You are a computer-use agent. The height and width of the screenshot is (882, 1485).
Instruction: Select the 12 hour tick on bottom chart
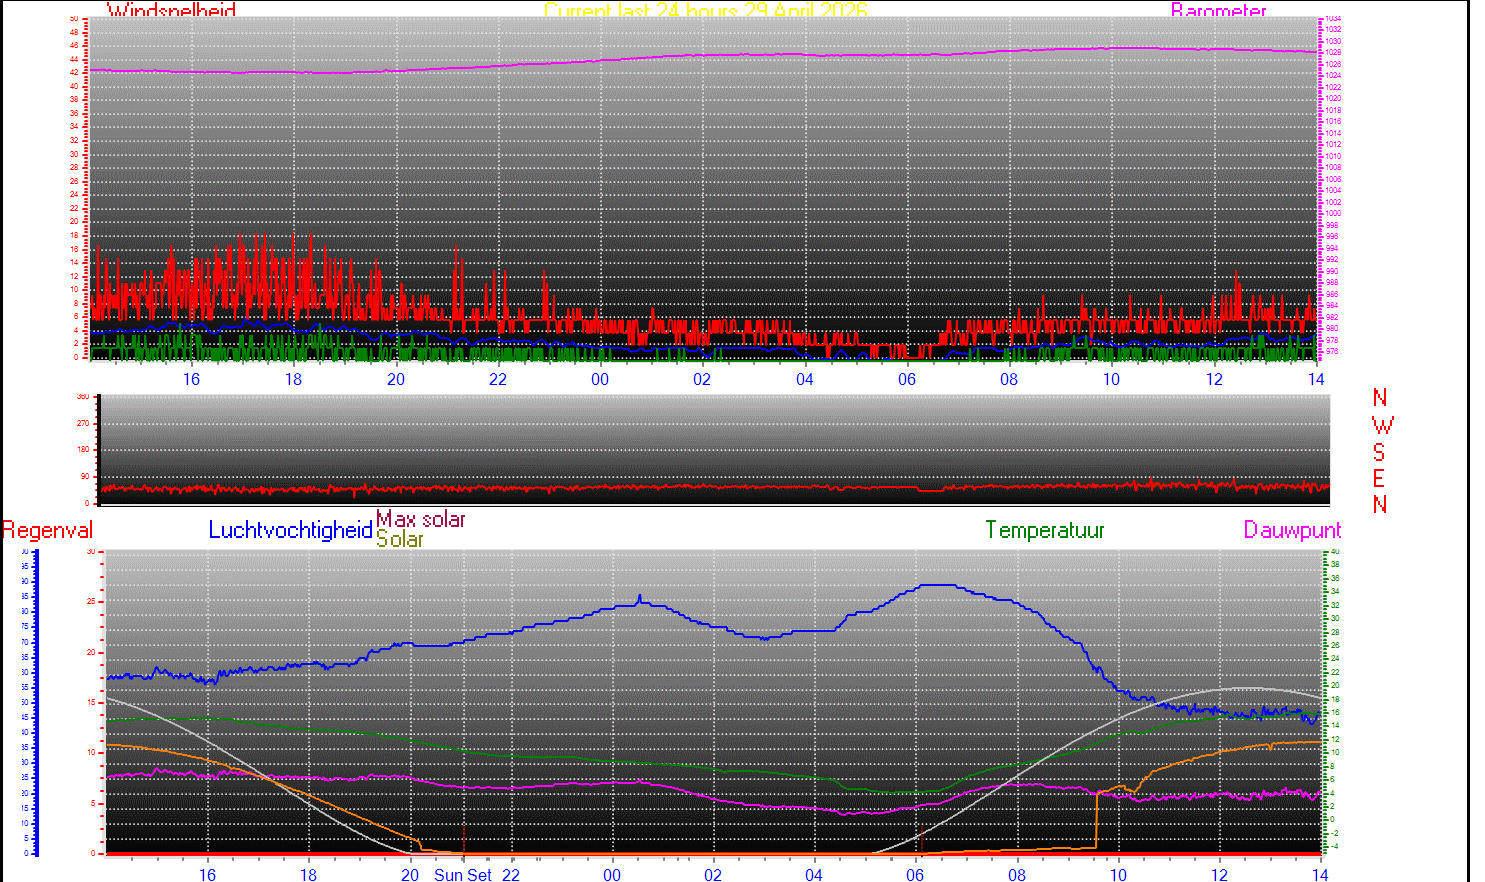1219,875
